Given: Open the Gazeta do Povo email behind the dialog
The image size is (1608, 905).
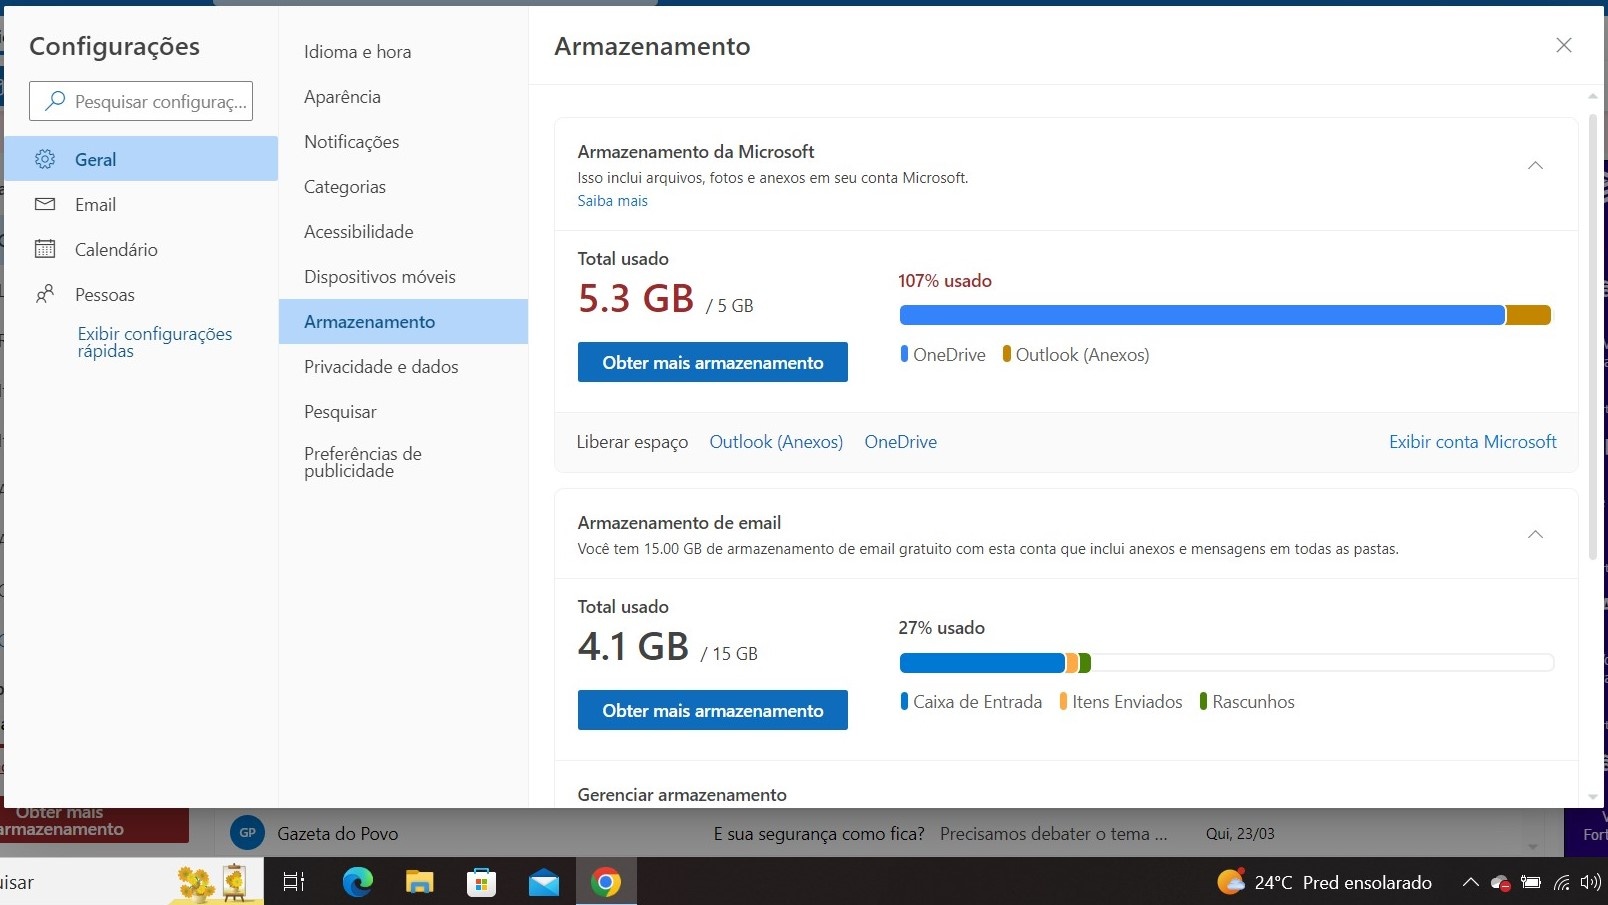Looking at the screenshot, I should click(880, 833).
